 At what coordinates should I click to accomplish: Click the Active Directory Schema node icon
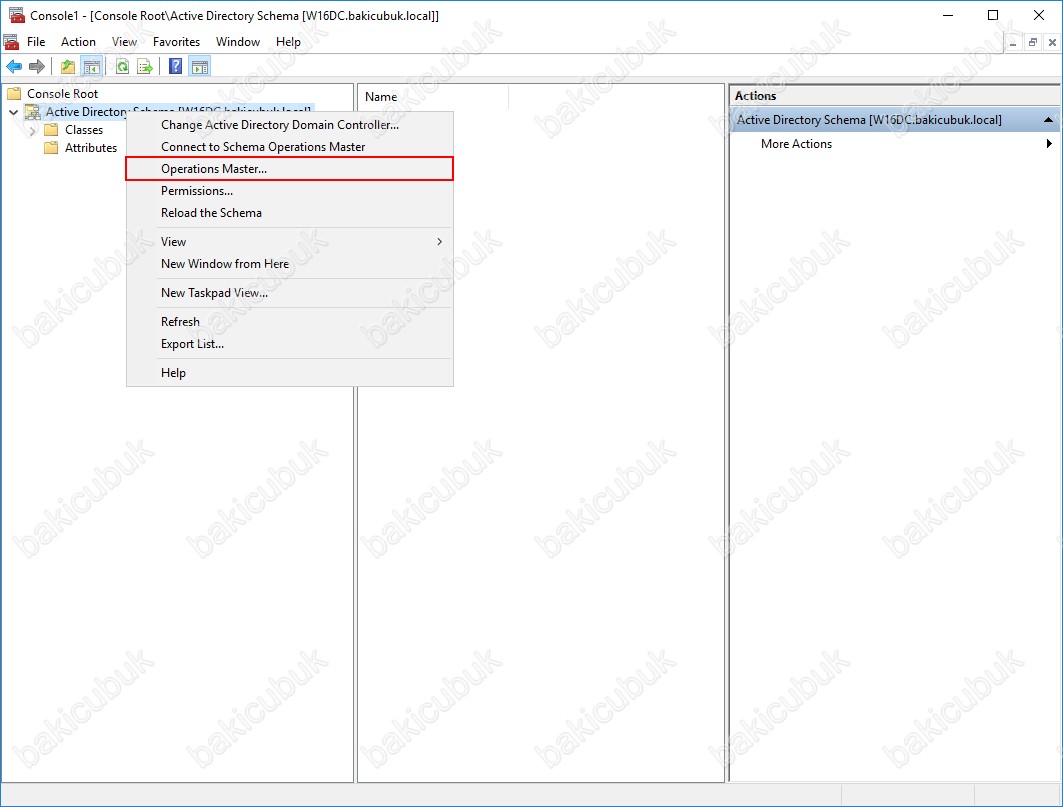33,112
